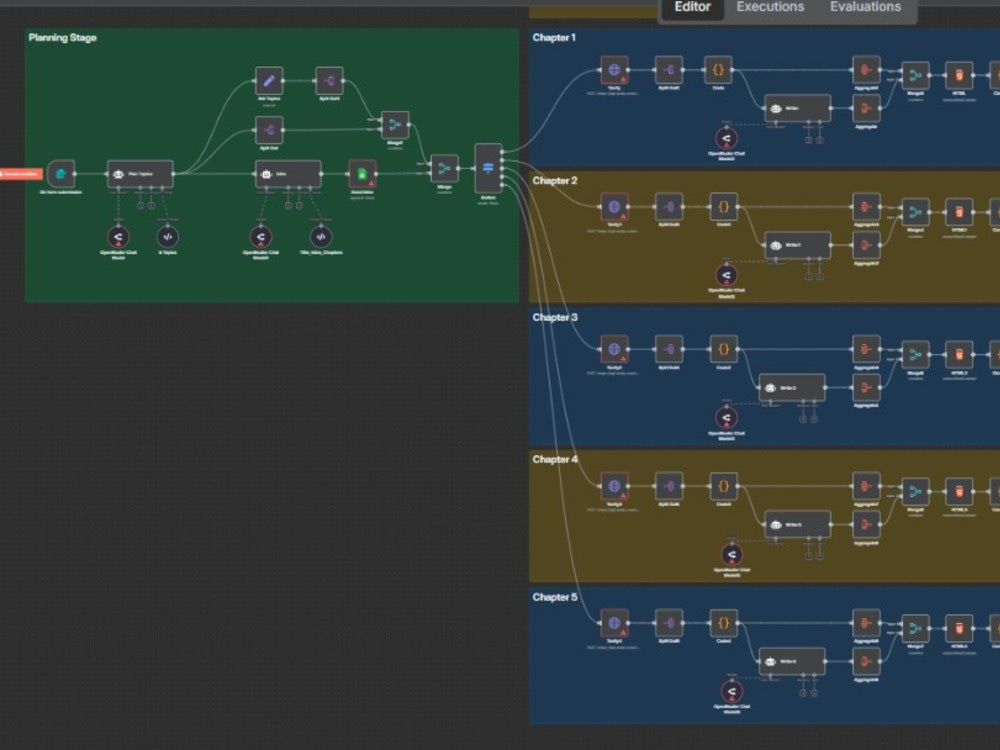Viewport: 1000px width, 750px height.
Task: Open the Code node in Chapter 5
Action: pos(723,622)
